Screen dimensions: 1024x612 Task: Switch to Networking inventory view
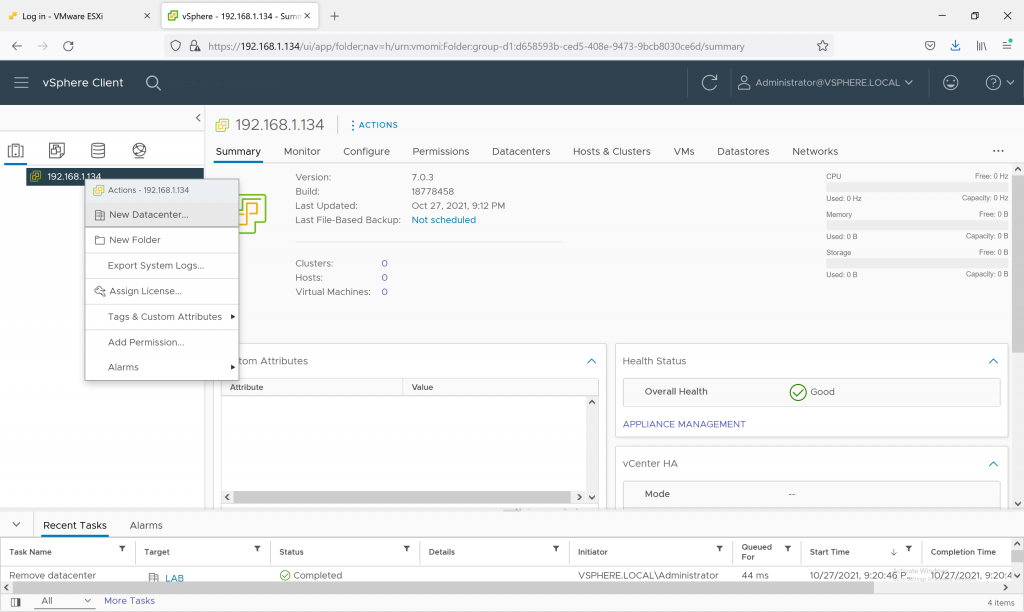139,151
